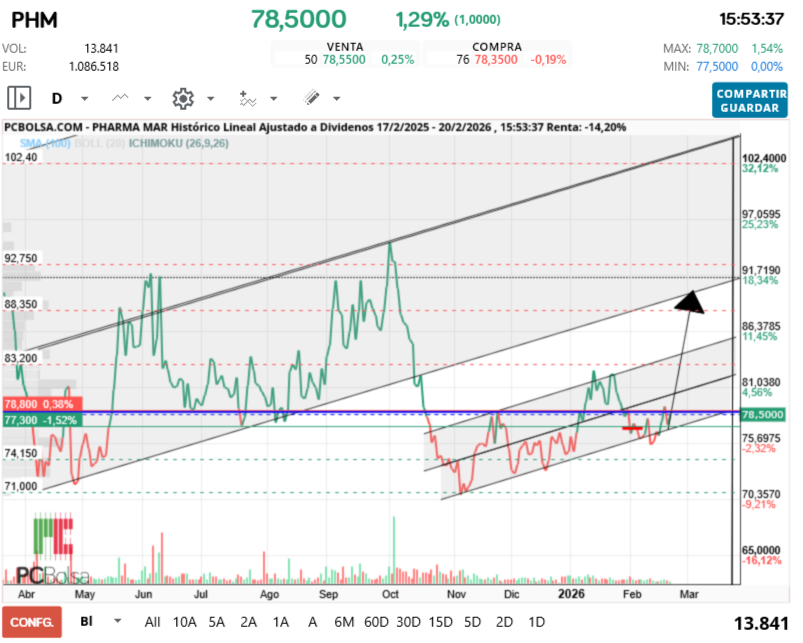803x643 pixels.
Task: Select the 2A time range
Action: 248,622
